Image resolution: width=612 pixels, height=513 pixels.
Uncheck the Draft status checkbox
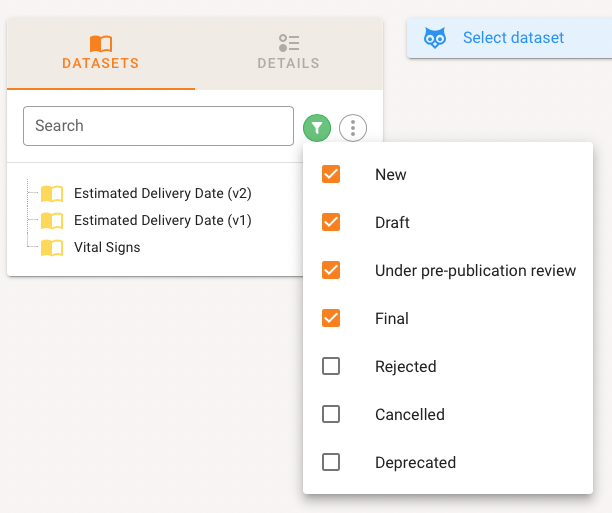331,222
